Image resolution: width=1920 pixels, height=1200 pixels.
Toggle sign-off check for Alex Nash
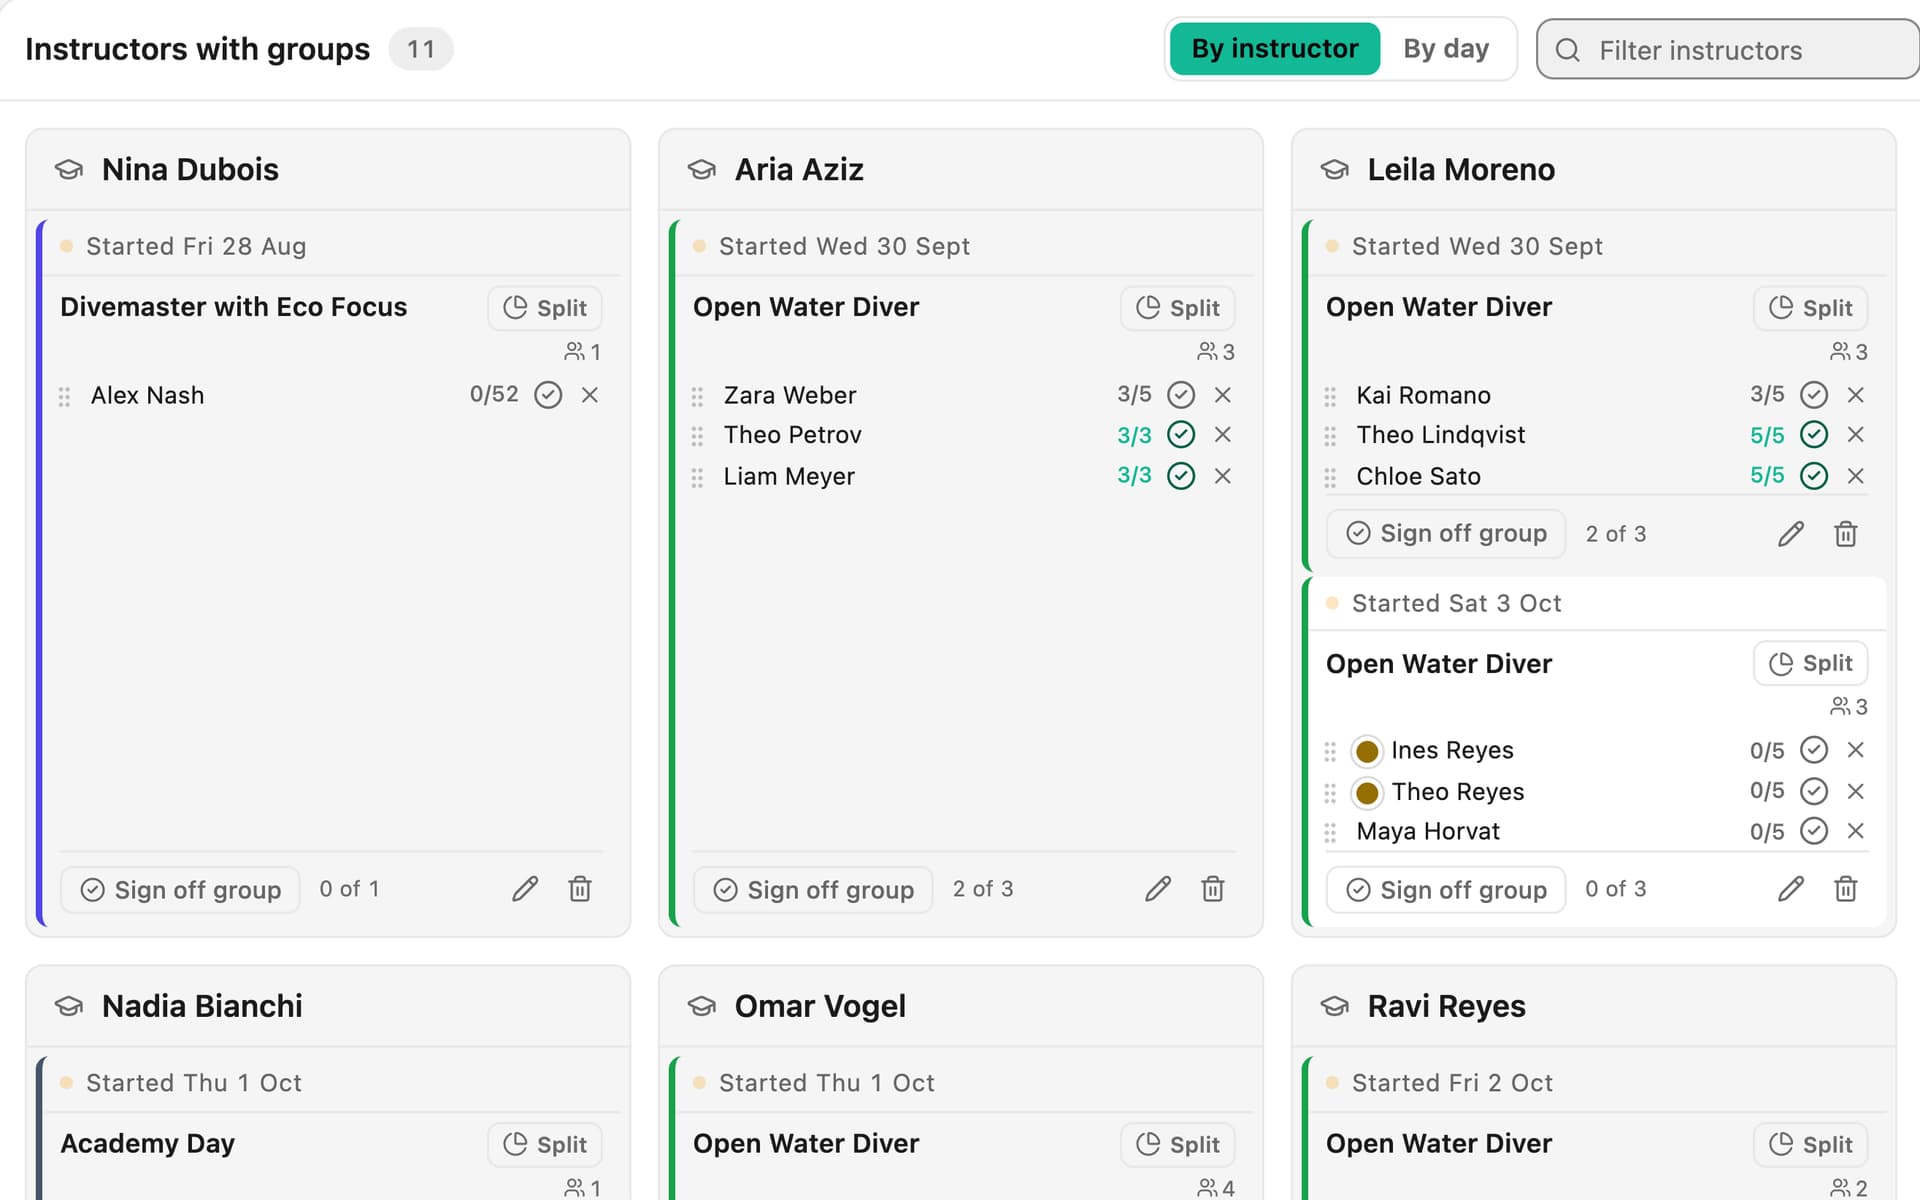(548, 395)
